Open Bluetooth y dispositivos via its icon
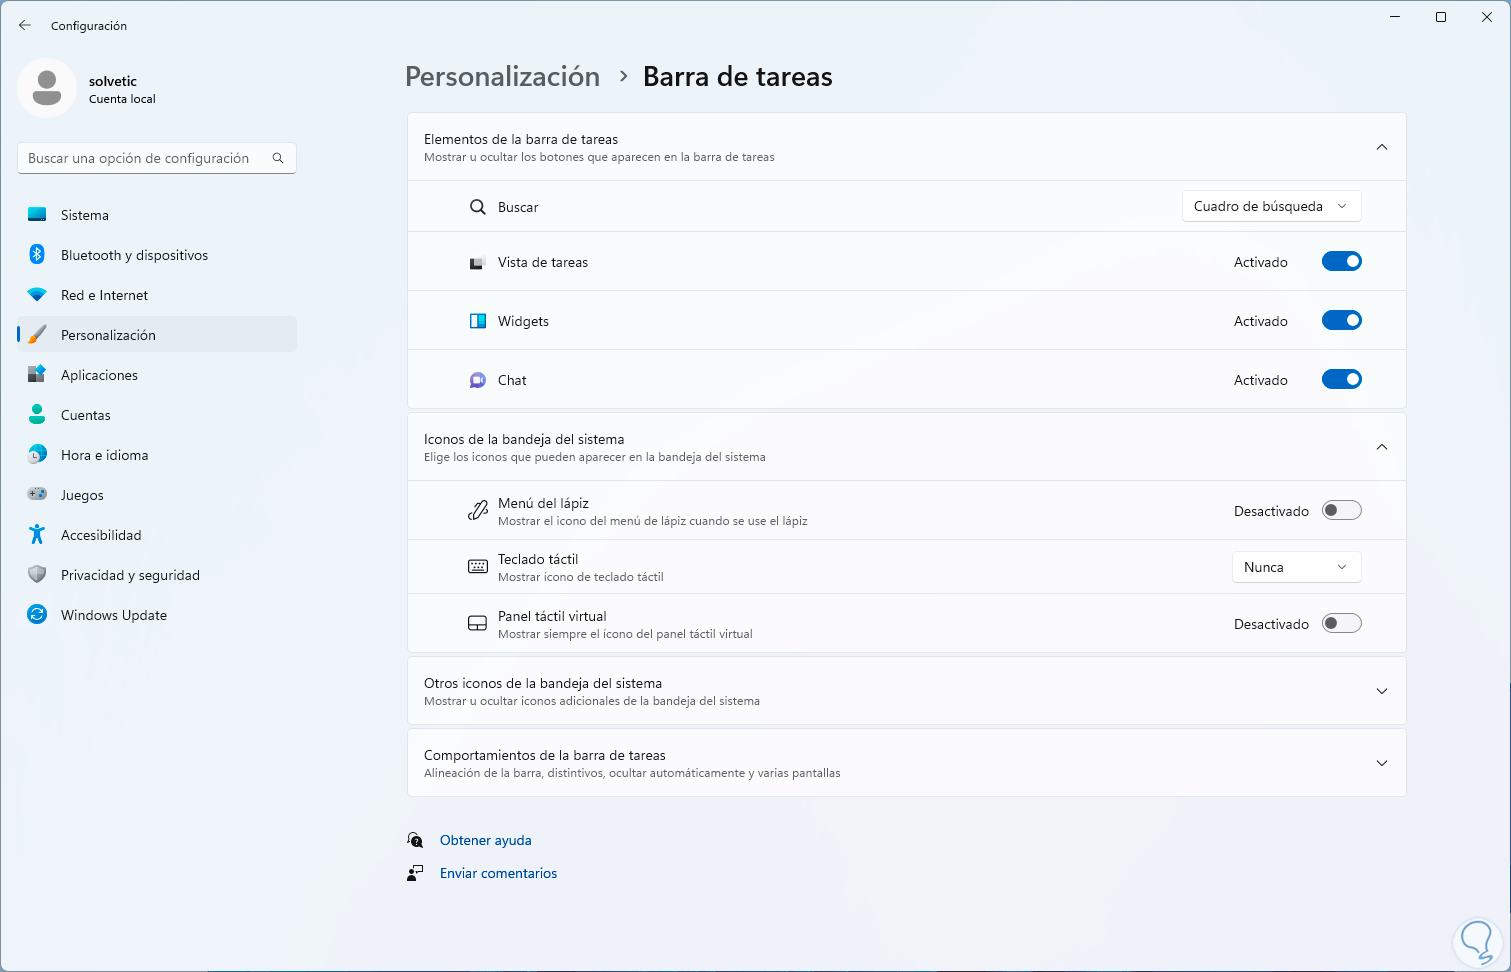This screenshot has width=1511, height=972. [37, 255]
